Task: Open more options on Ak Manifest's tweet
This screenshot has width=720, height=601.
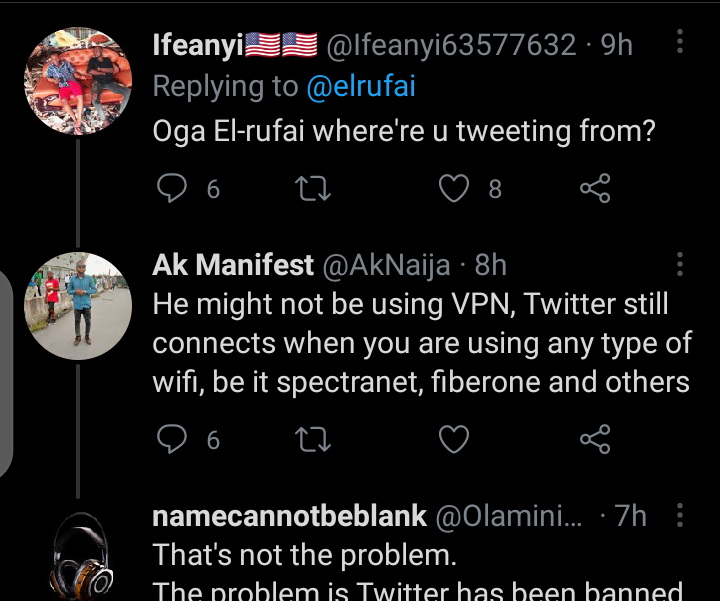Action: point(680,265)
